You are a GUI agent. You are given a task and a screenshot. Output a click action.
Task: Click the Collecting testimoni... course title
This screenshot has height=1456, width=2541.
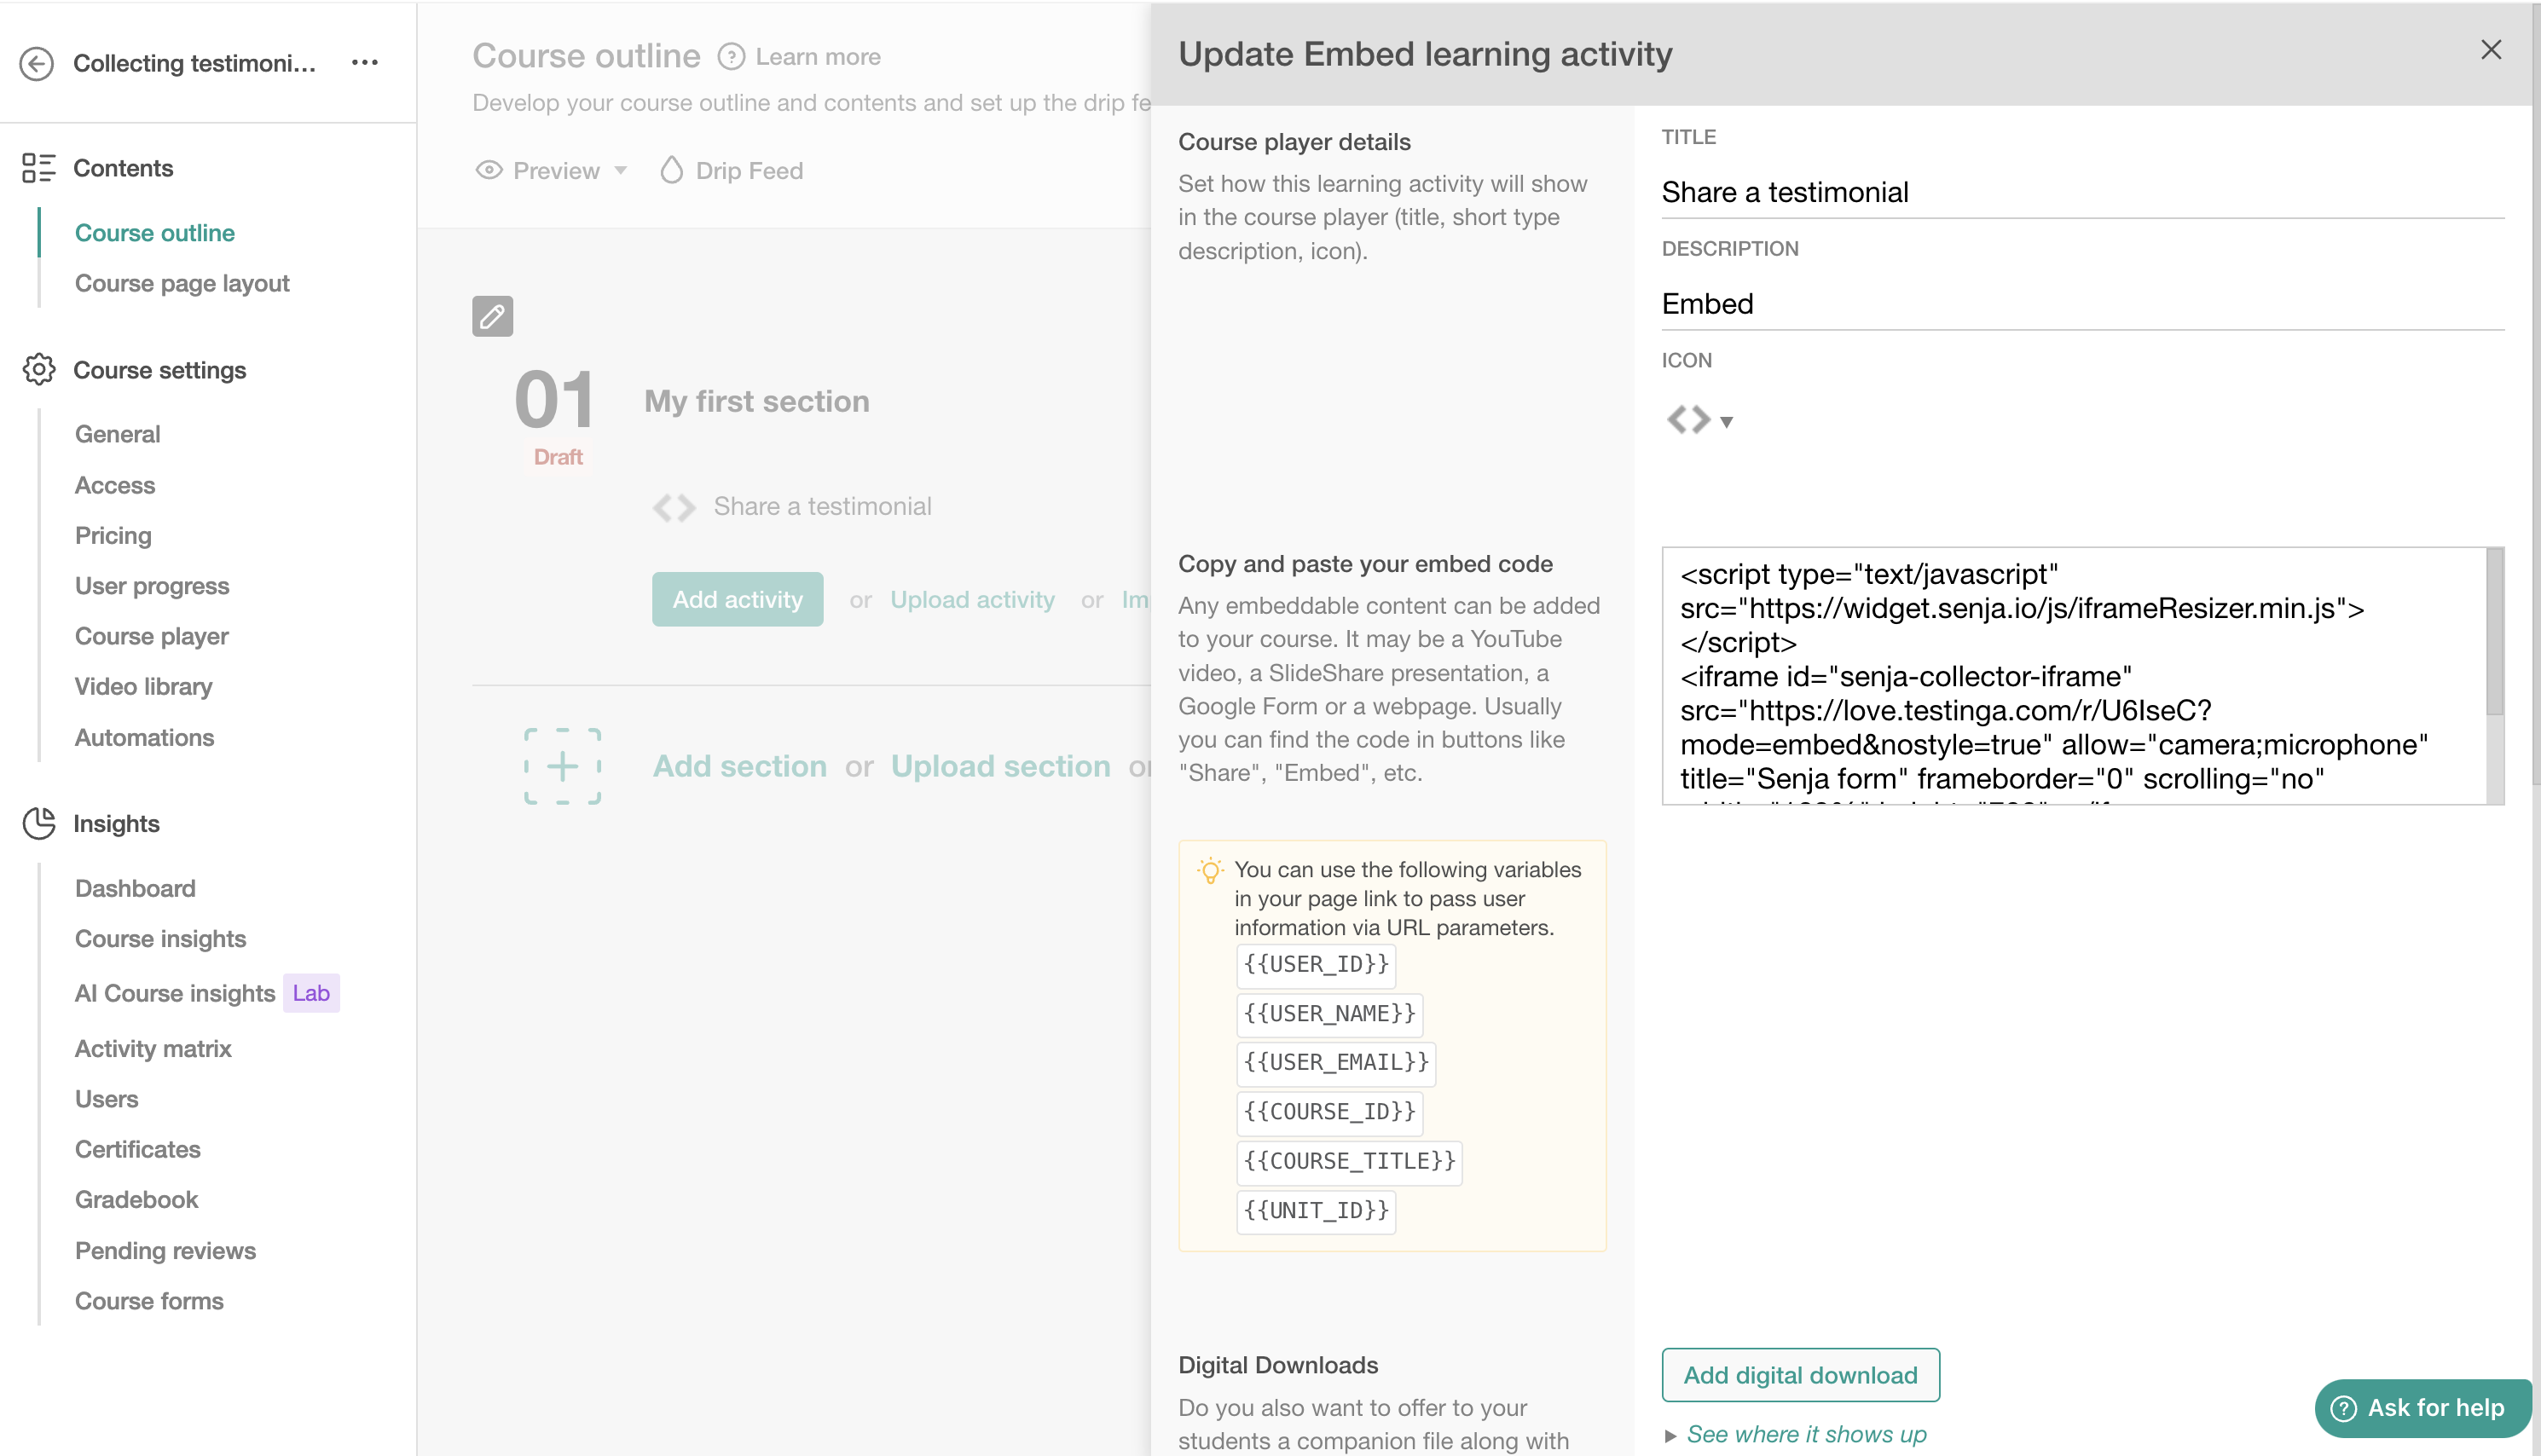coord(194,63)
